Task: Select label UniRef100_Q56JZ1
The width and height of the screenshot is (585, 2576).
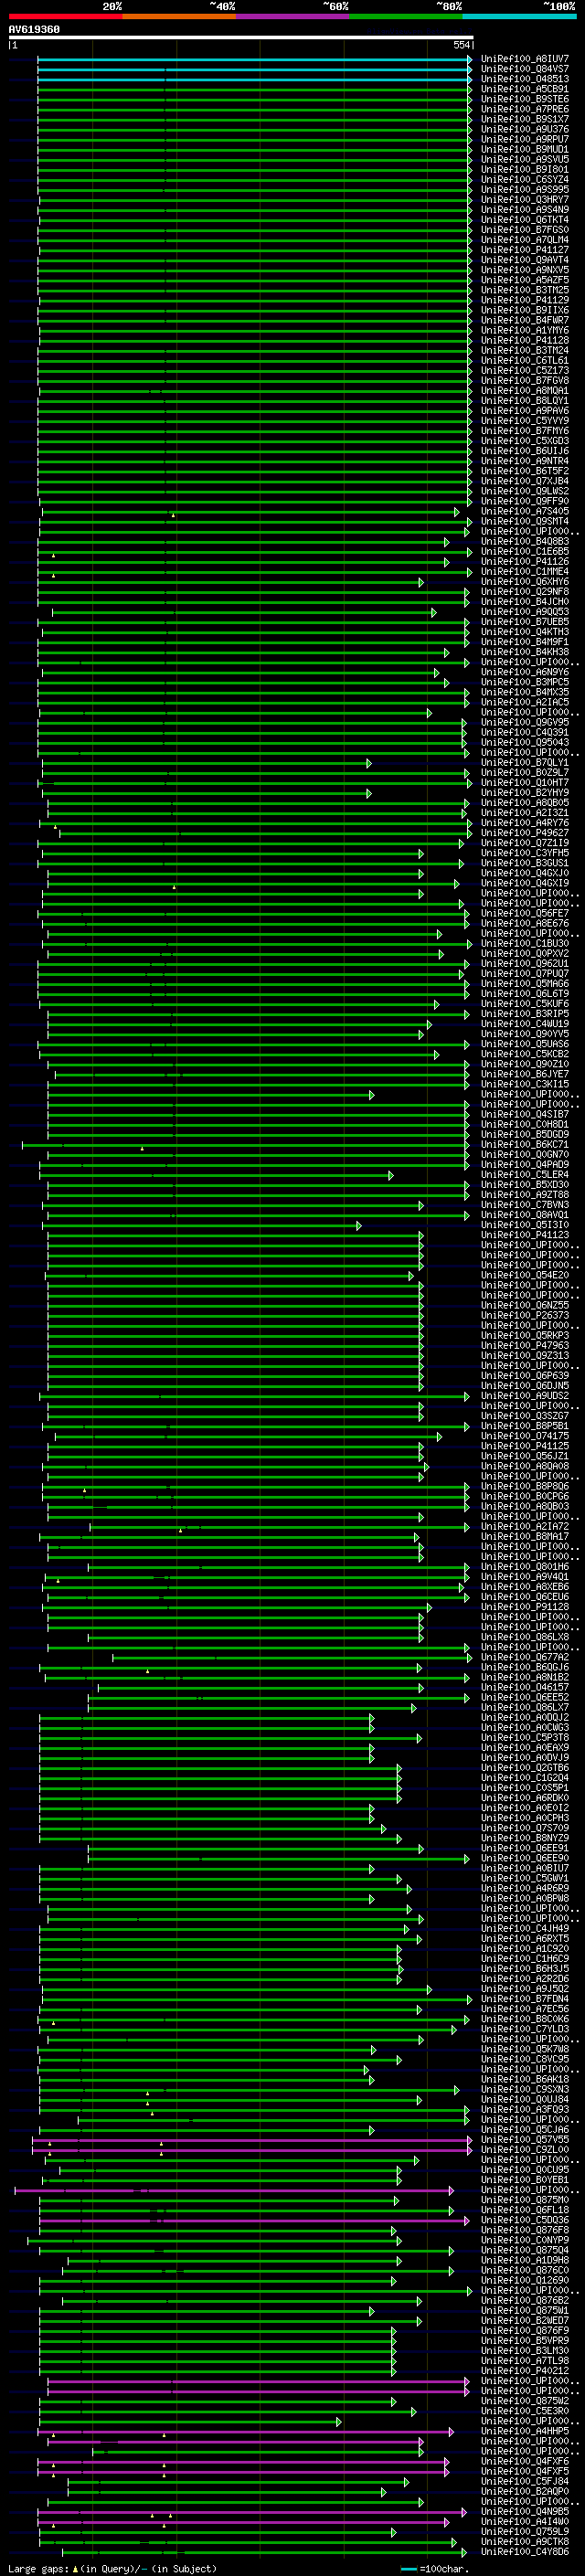Action: (524, 1456)
